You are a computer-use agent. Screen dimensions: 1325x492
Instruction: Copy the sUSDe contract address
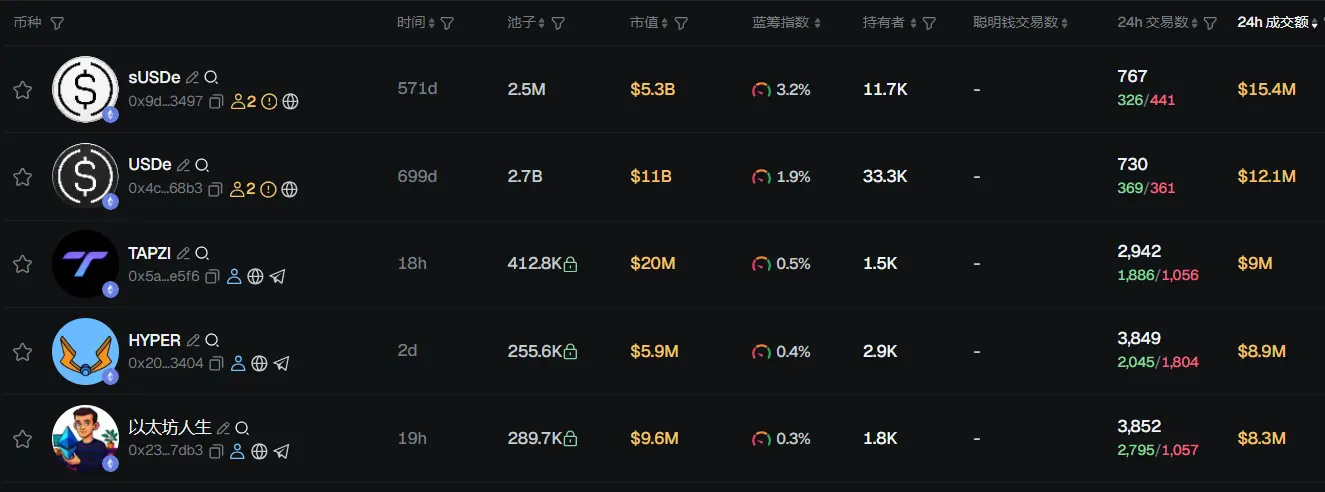pyautogui.click(x=216, y=101)
